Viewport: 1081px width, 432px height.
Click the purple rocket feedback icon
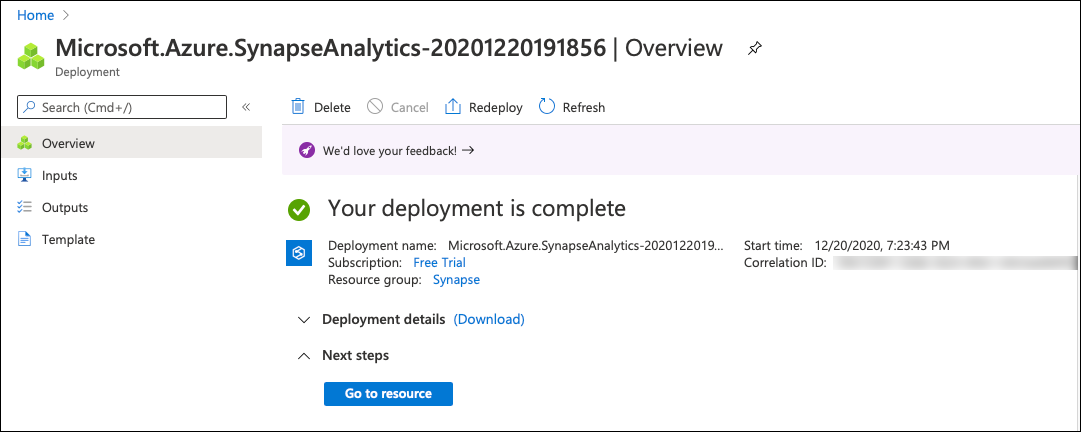[307, 150]
